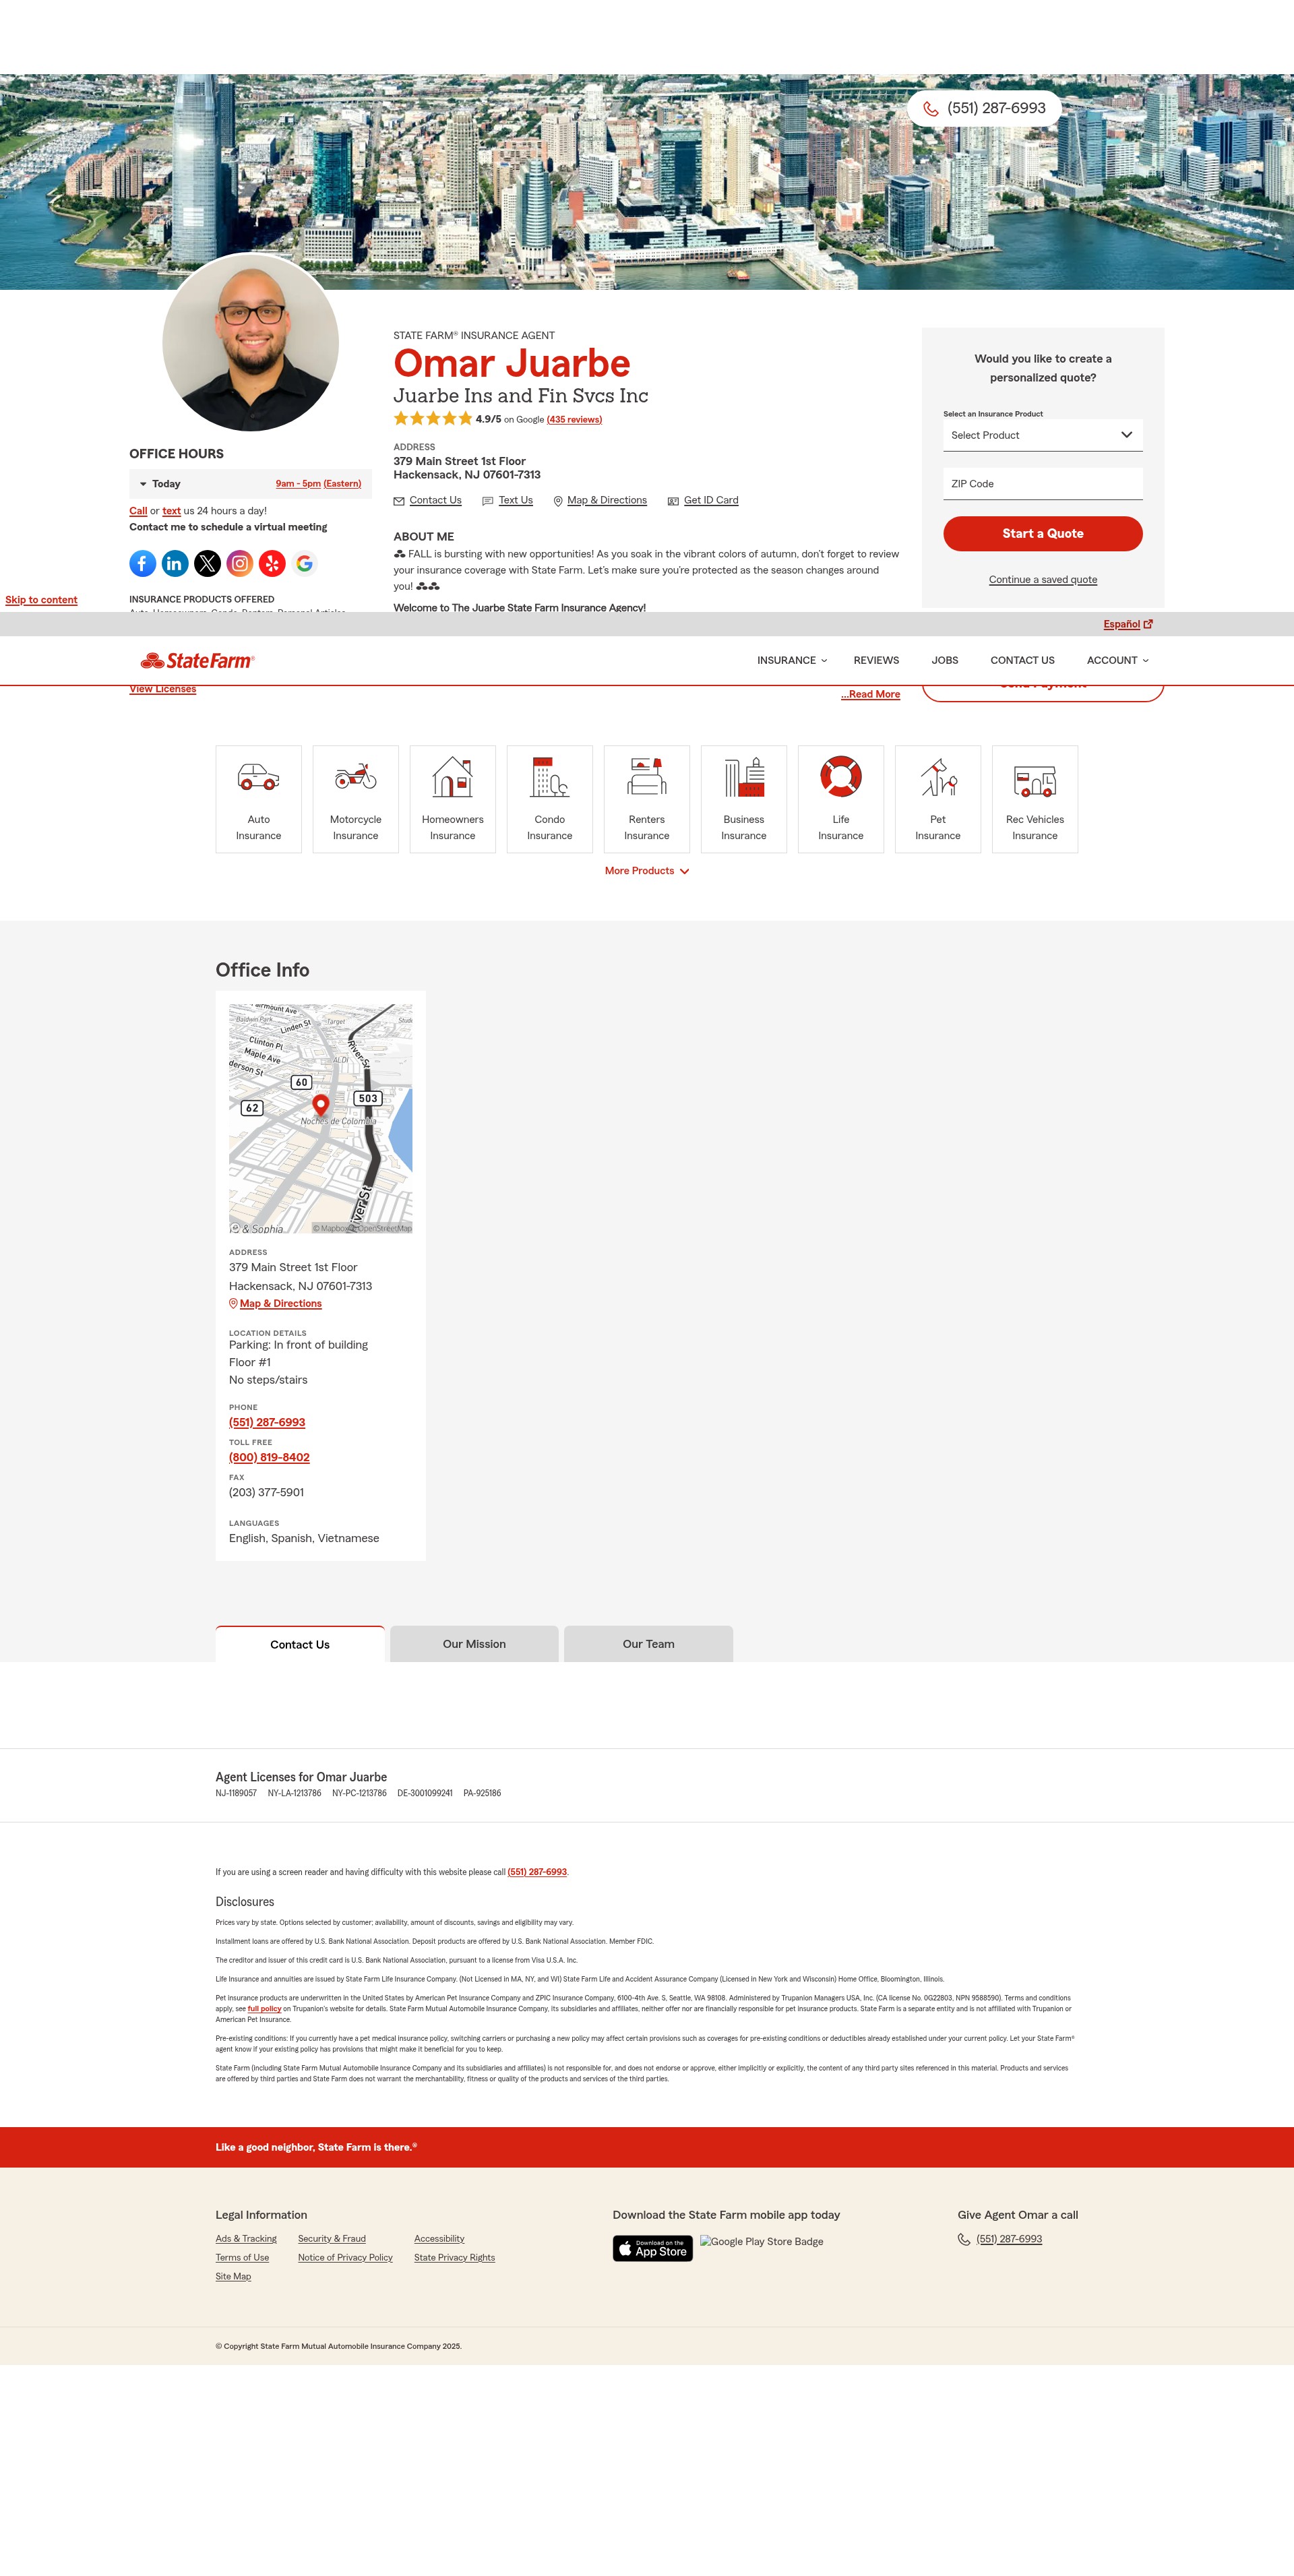Open the Select Product dropdown

pos(1042,435)
